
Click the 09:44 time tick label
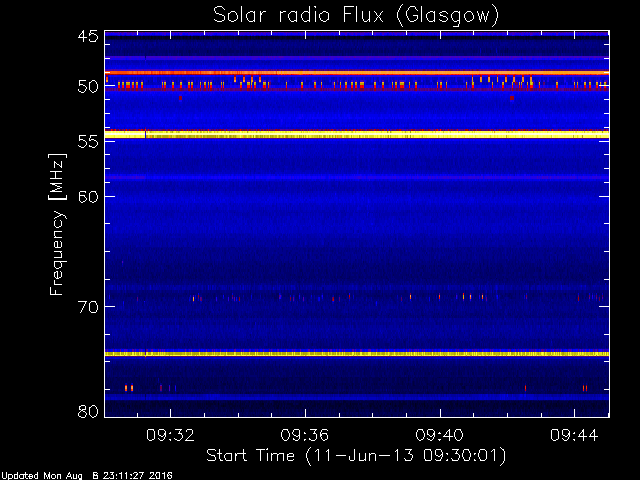pyautogui.click(x=574, y=435)
